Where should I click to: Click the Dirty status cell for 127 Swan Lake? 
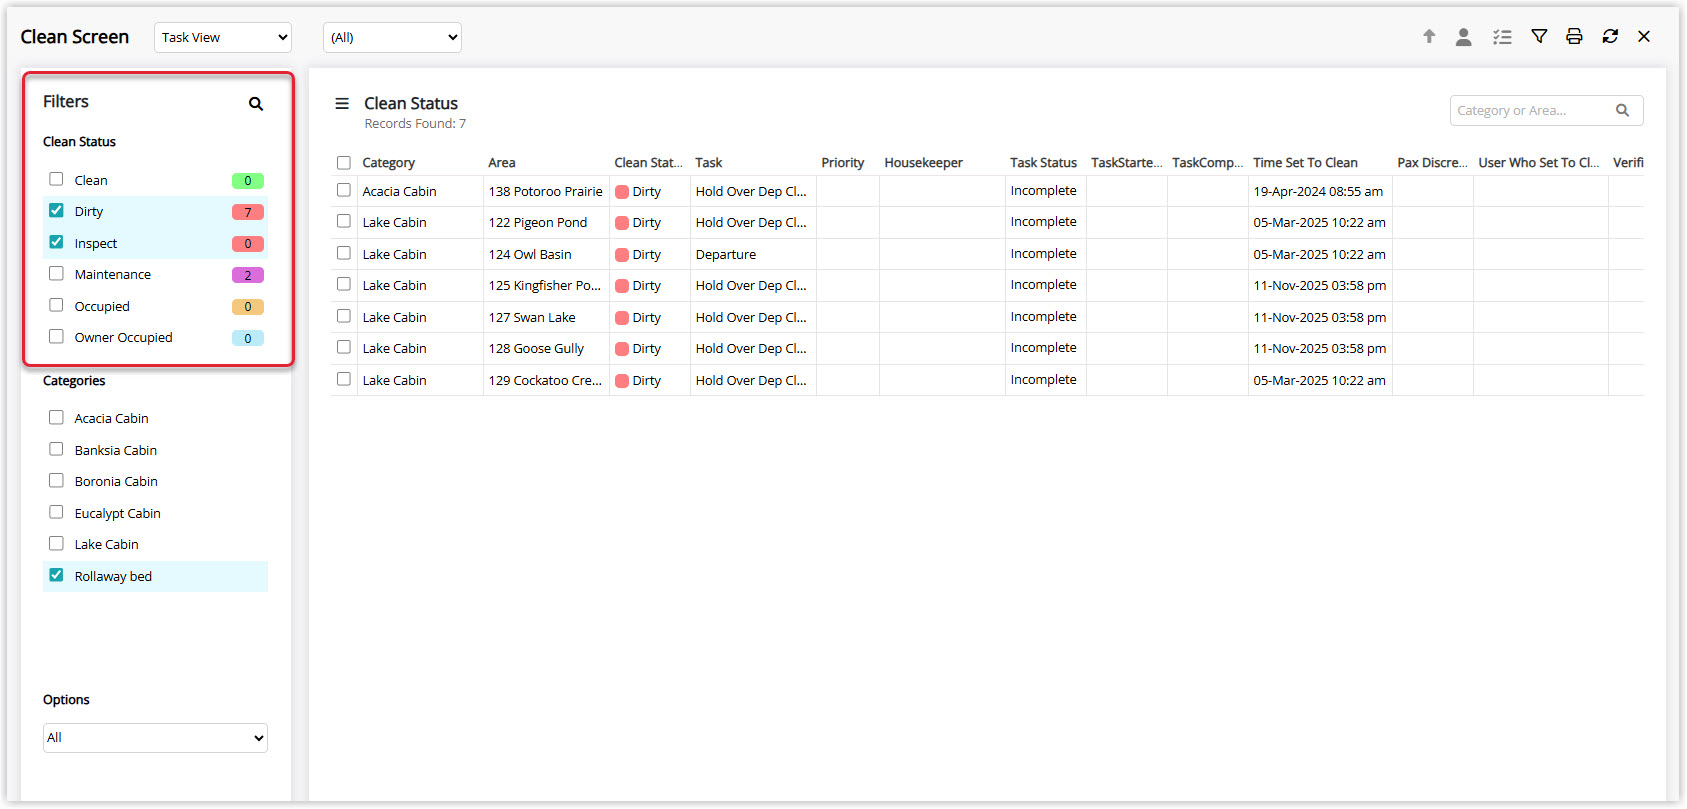pyautogui.click(x=650, y=317)
